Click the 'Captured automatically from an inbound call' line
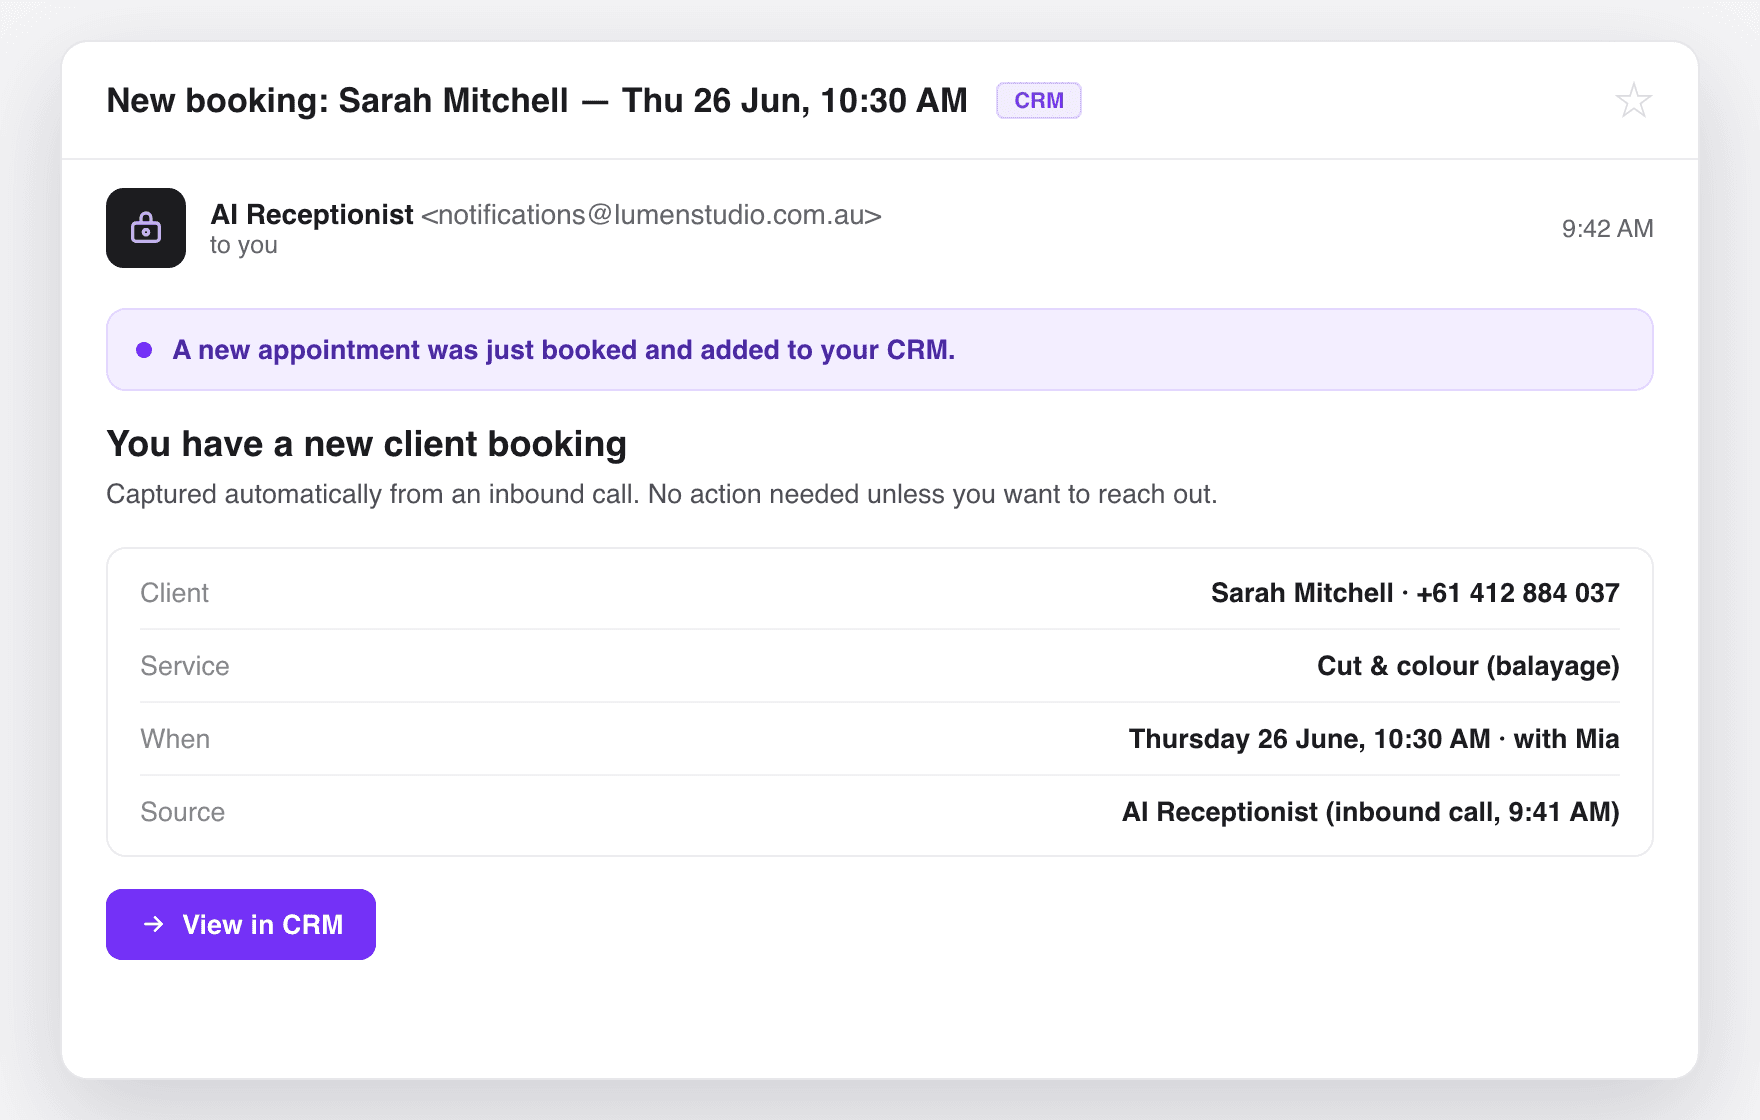This screenshot has height=1120, width=1760. (x=661, y=494)
